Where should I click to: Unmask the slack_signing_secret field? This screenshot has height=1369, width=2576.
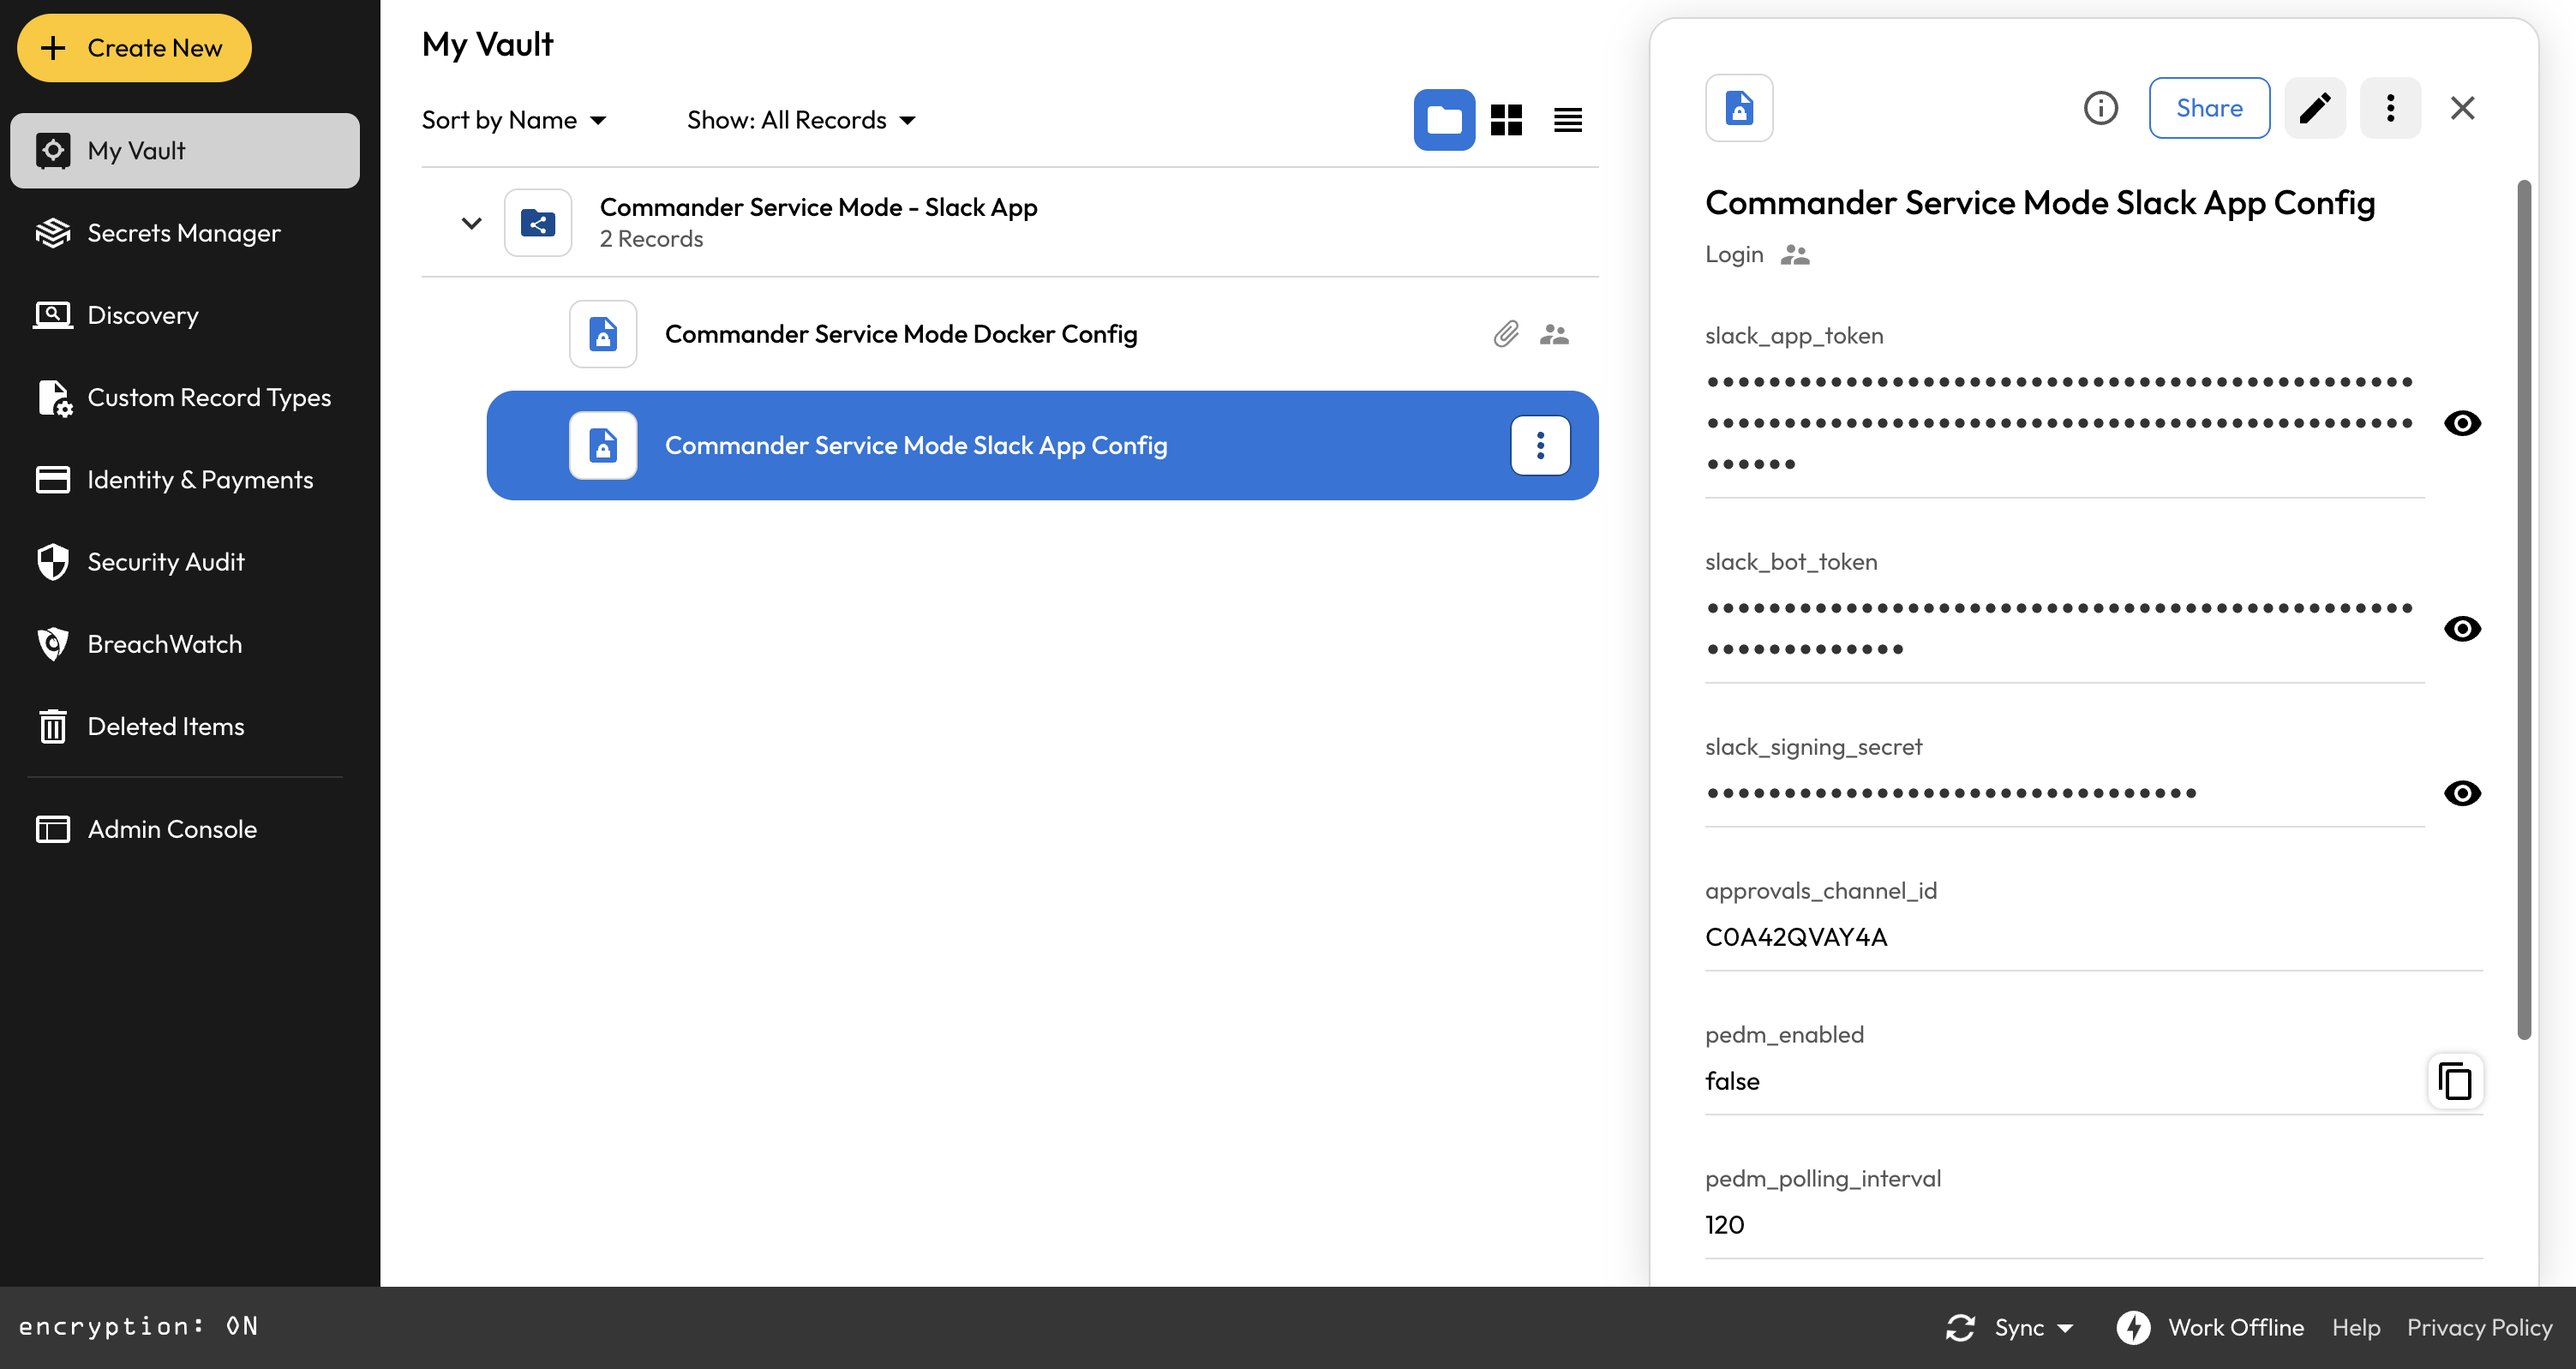coord(2462,793)
